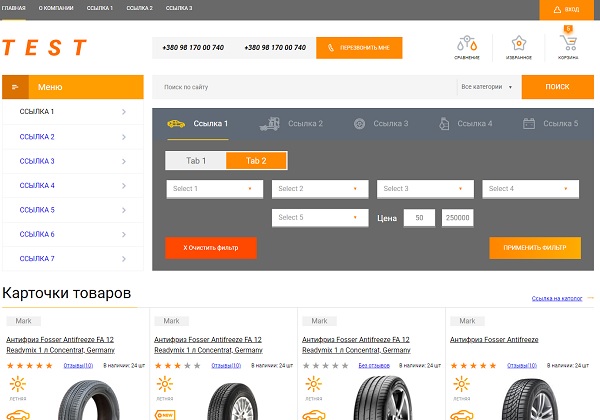Click the cart counter badge
Screen dimensions: 600x420
568,29
